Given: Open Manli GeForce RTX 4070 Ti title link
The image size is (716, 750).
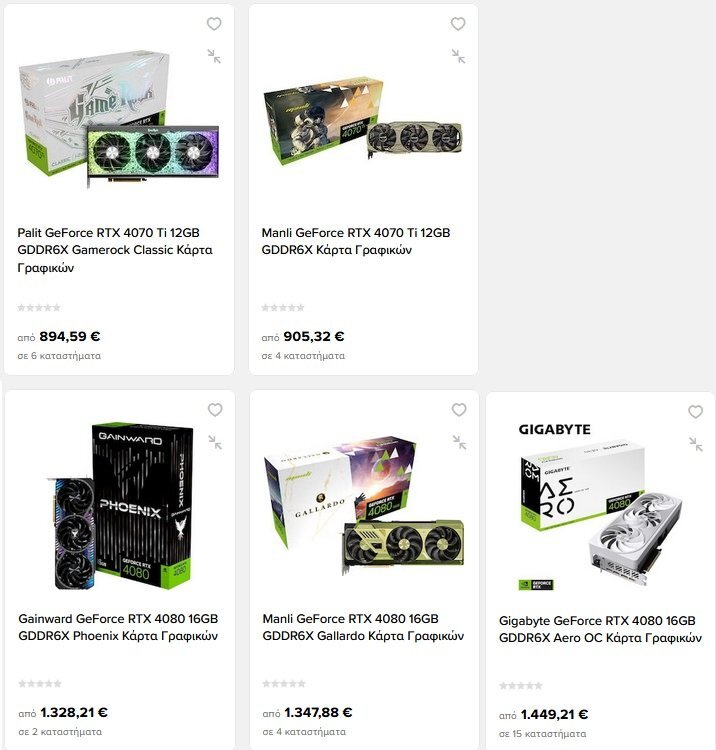Looking at the screenshot, I should pos(356,241).
